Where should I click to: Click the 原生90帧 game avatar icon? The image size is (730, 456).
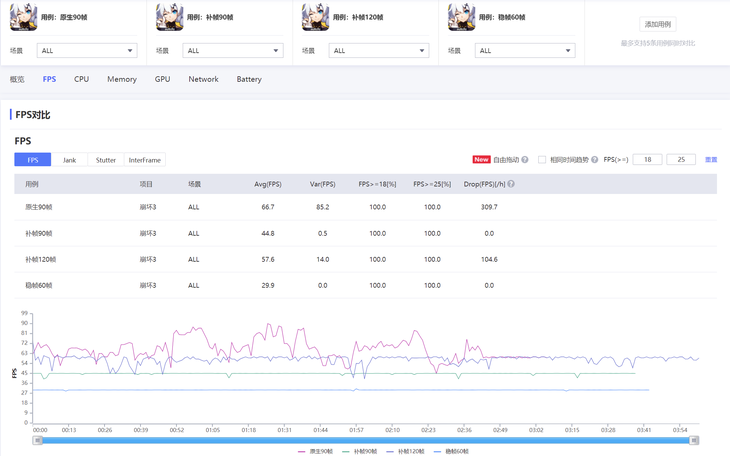coord(23,17)
